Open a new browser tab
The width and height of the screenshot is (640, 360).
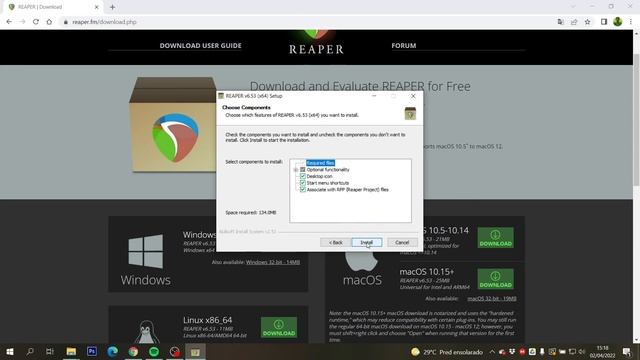pyautogui.click(x=112, y=7)
